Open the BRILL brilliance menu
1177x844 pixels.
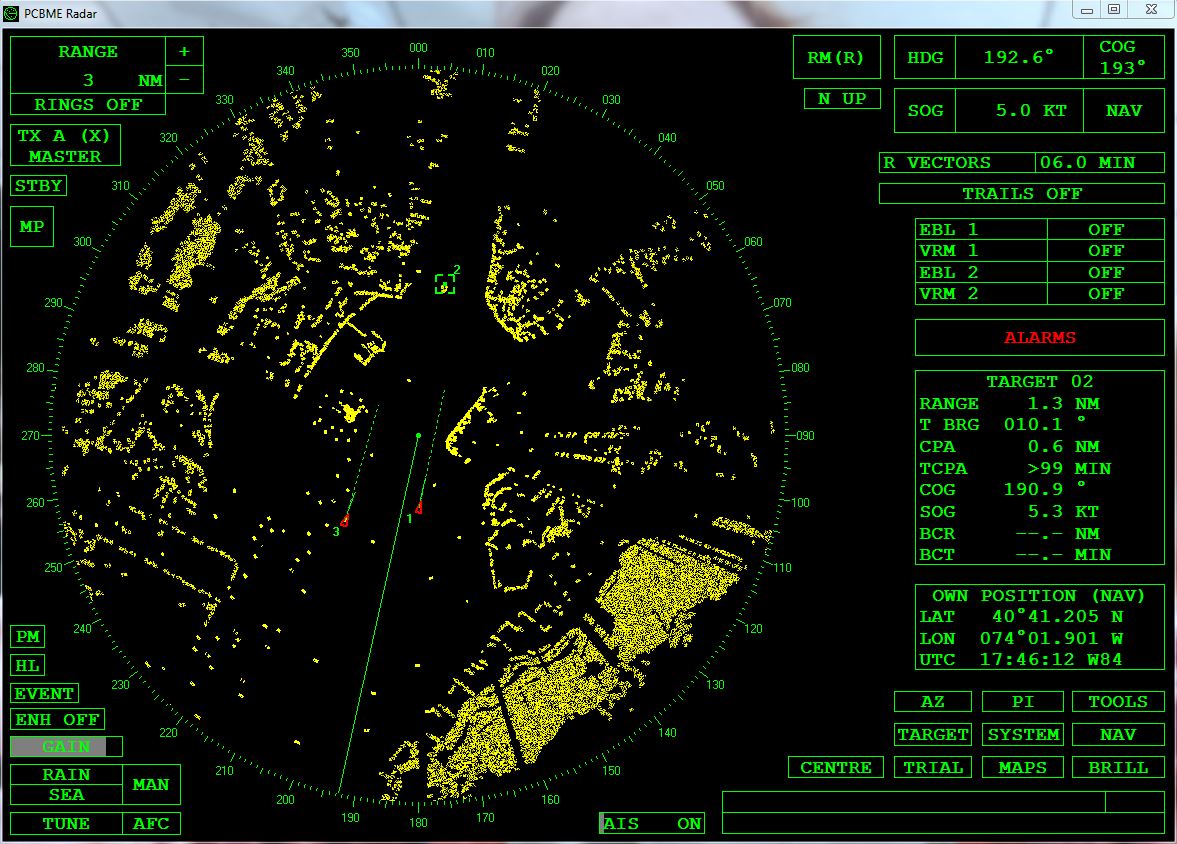[x=1117, y=768]
